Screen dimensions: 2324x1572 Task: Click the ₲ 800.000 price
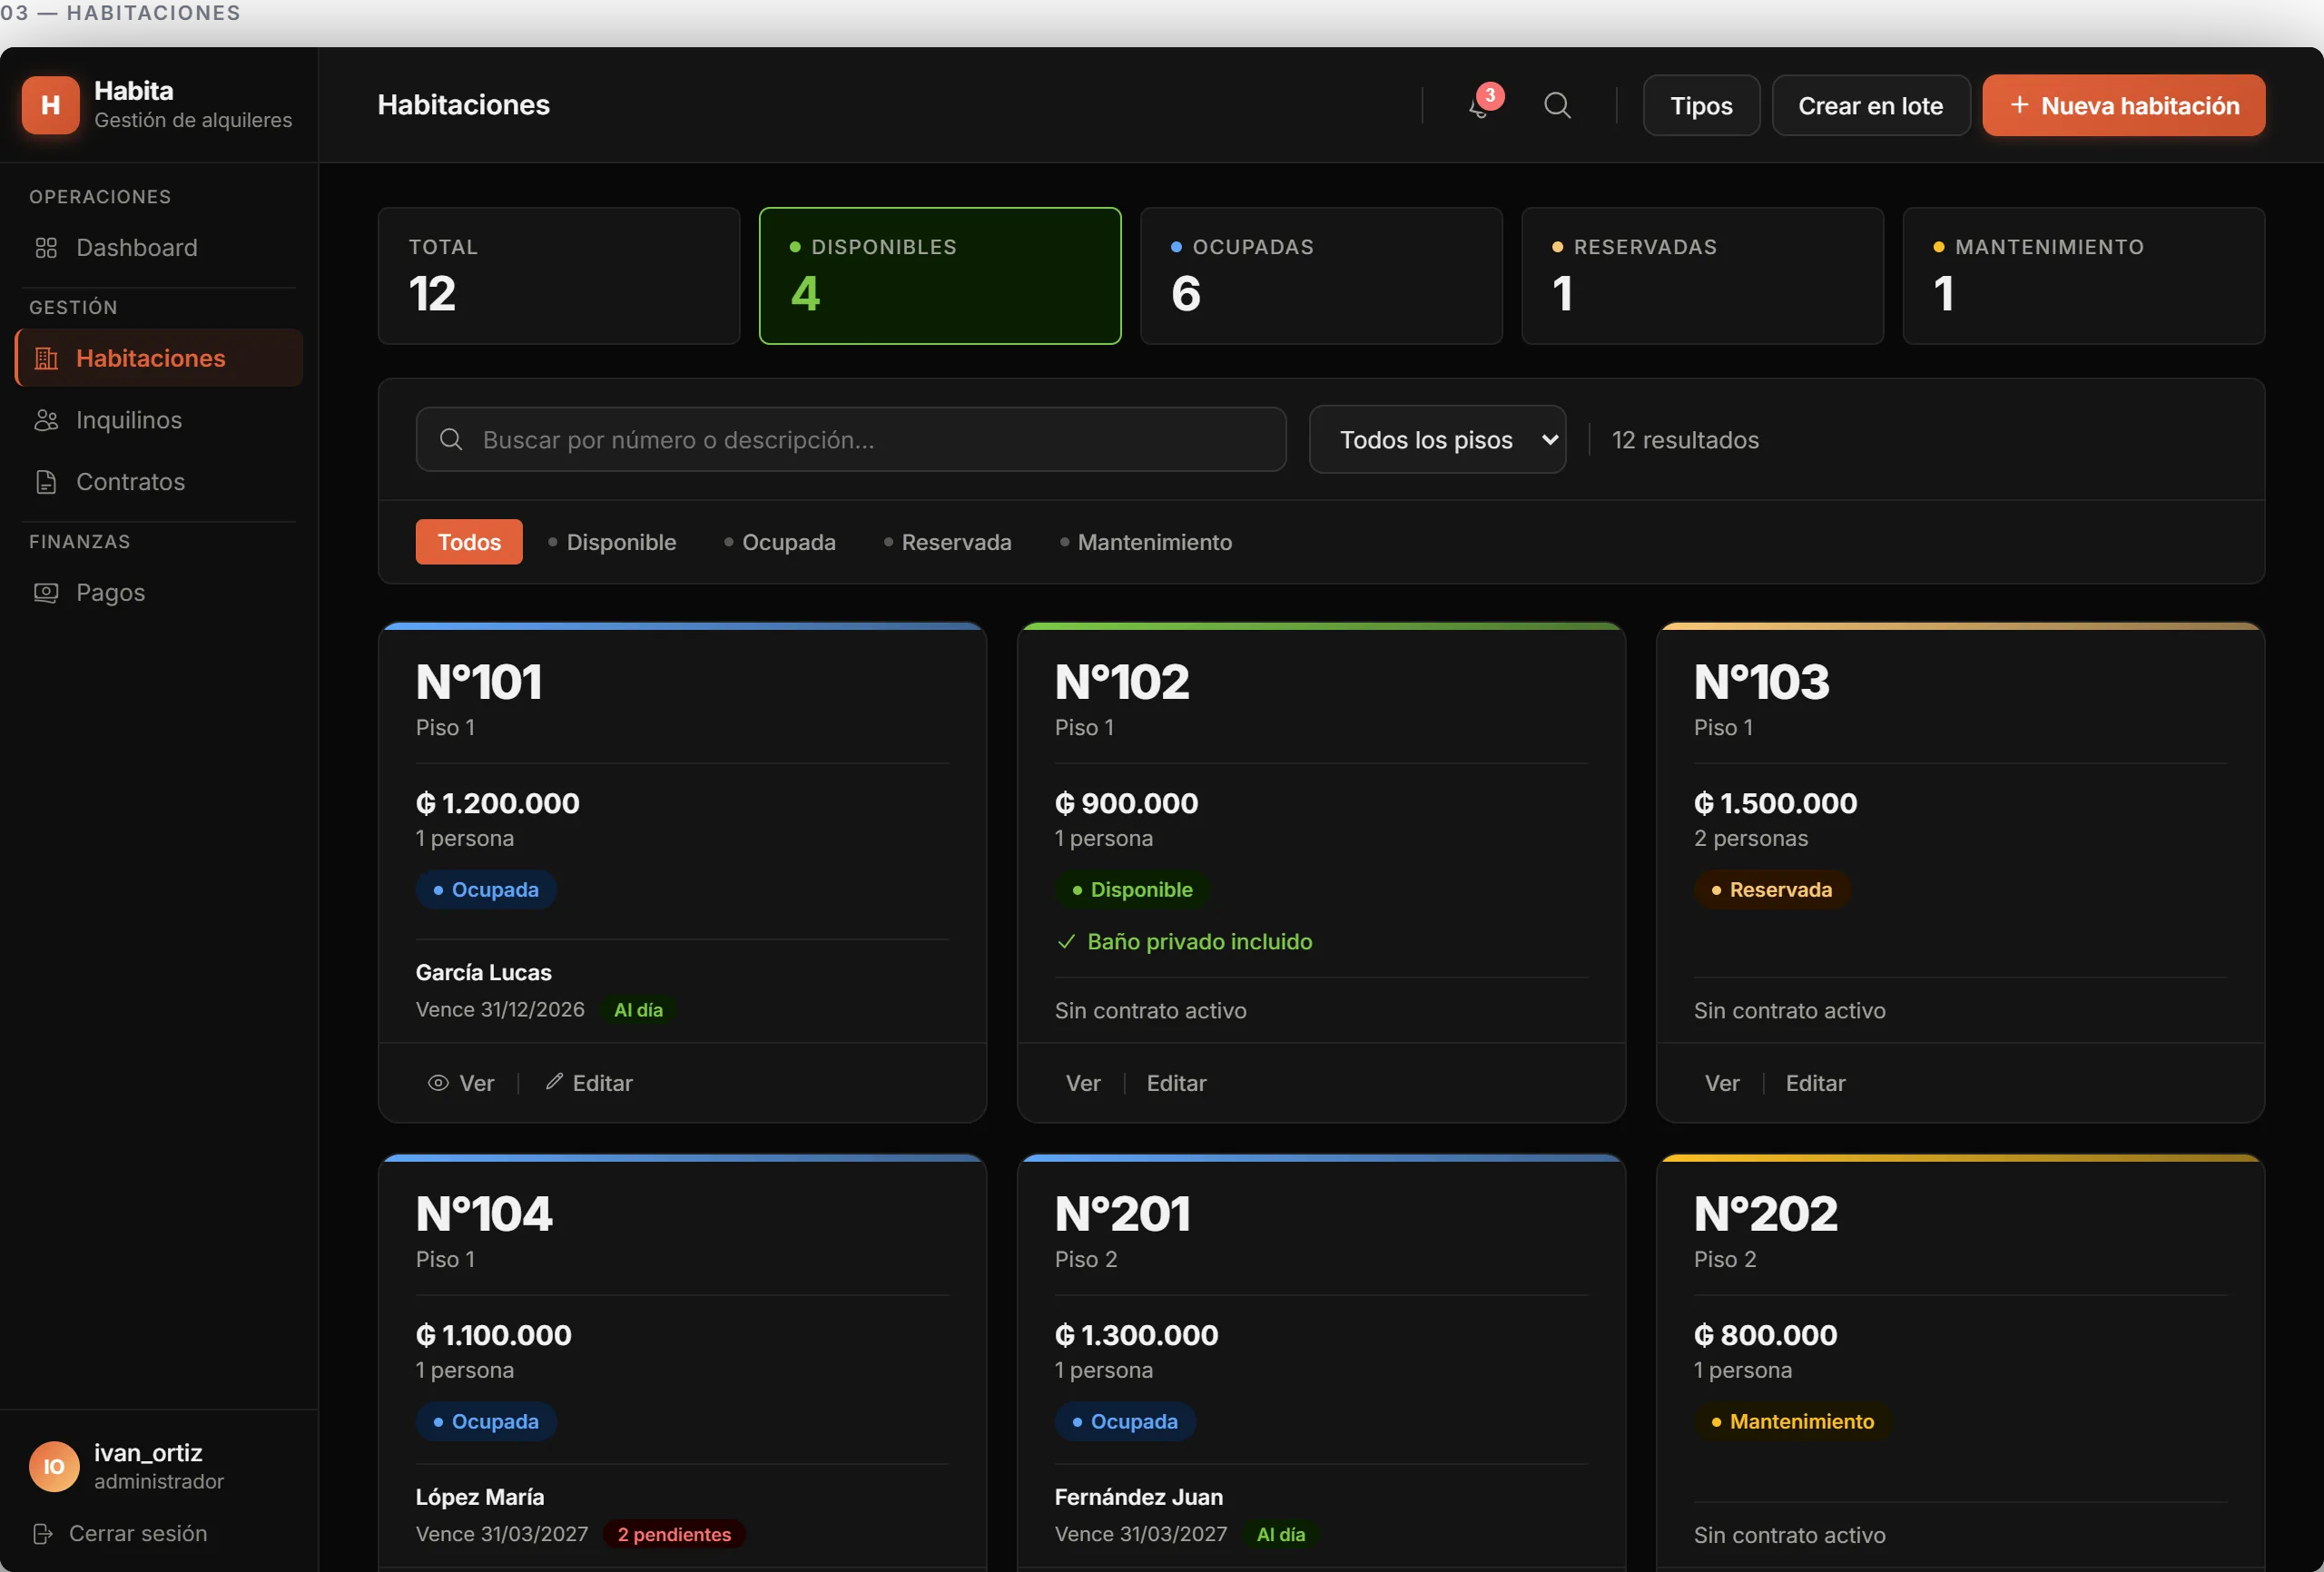pyautogui.click(x=1766, y=1335)
